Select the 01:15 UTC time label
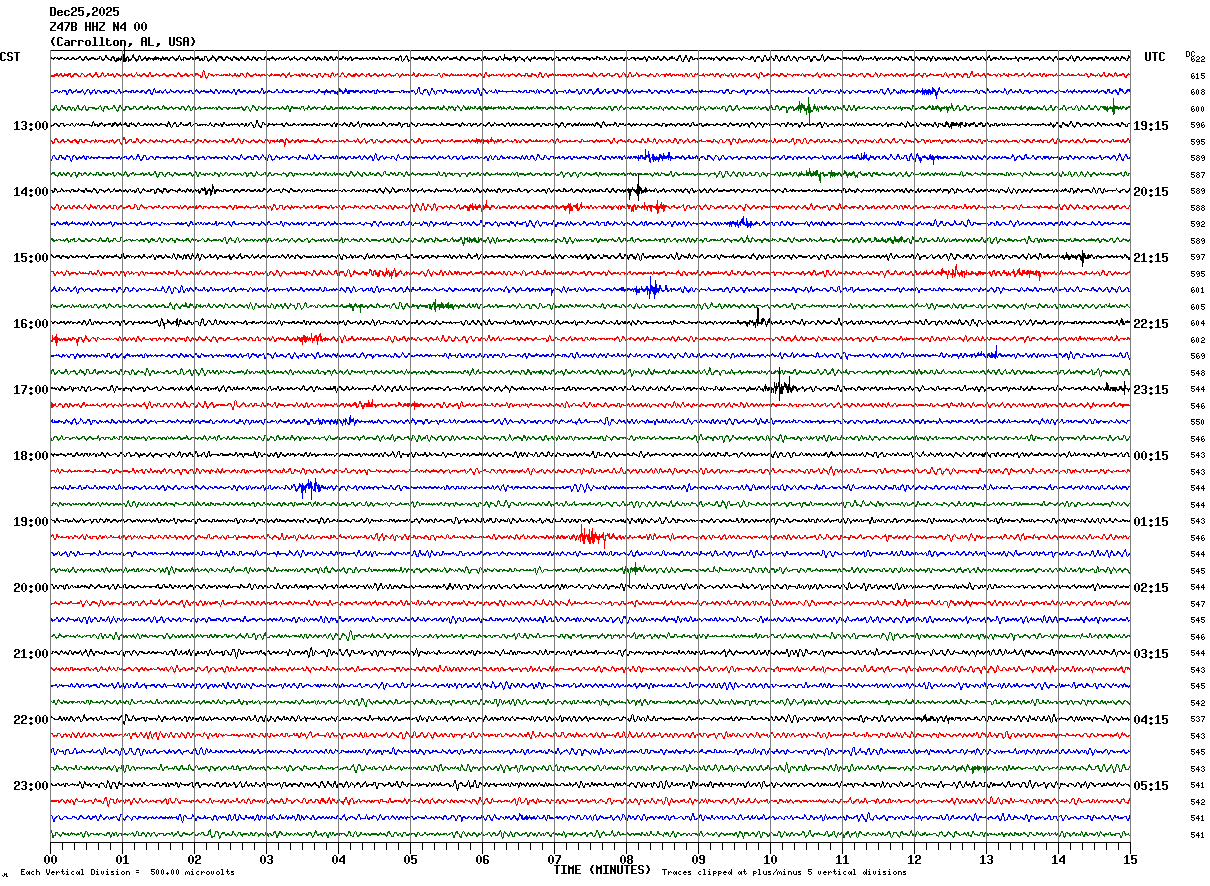The image size is (1210, 886). [x=1150, y=522]
